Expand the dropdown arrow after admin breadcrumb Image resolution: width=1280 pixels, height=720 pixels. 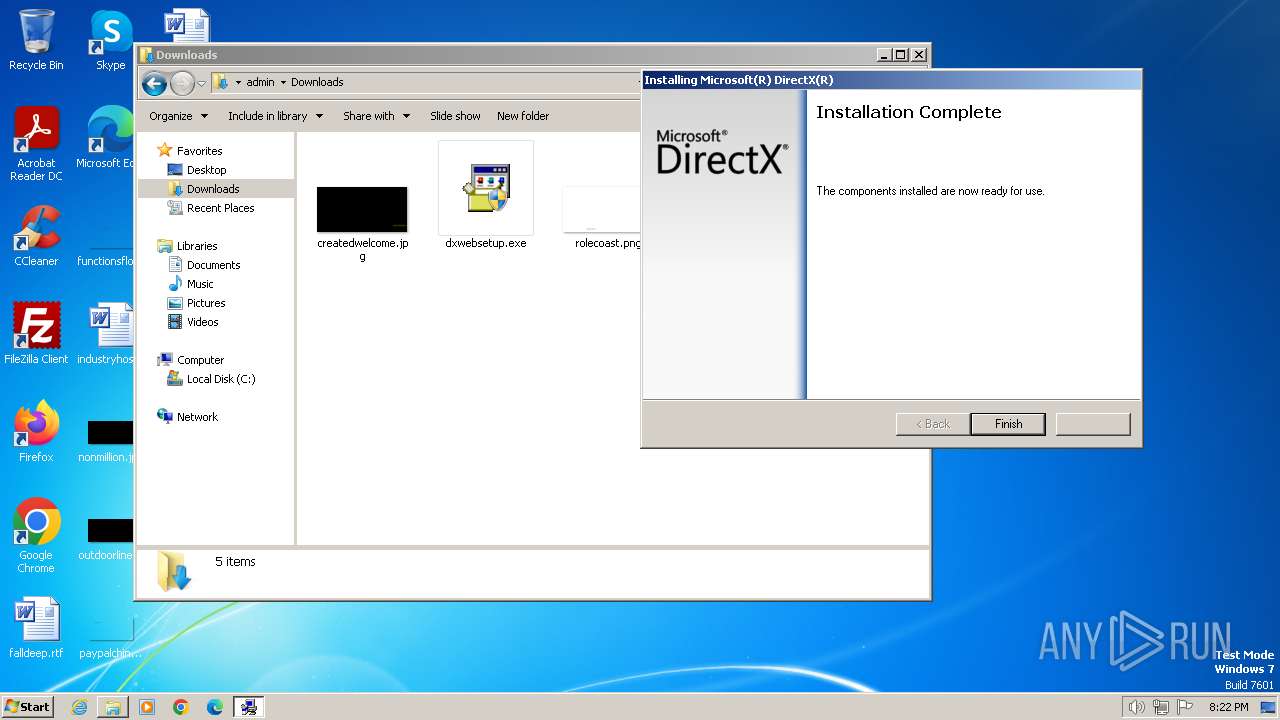point(283,82)
